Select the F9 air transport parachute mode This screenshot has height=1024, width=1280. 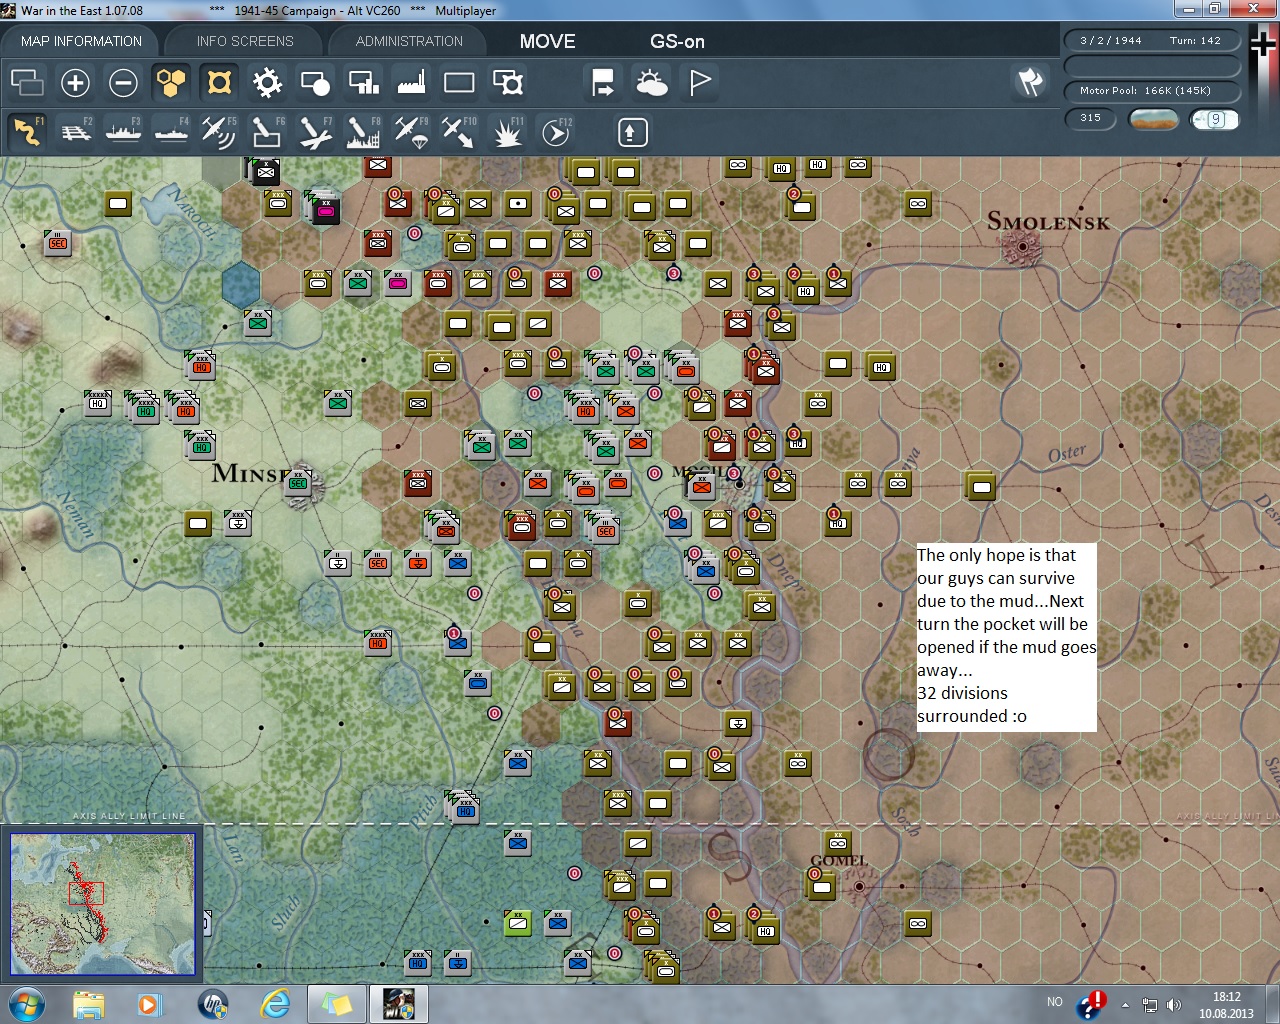coord(410,132)
